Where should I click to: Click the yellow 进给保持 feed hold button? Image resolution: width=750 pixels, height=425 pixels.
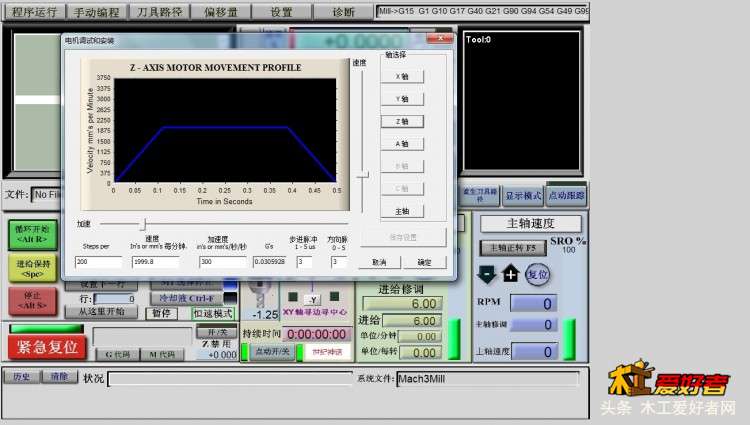tap(33, 268)
